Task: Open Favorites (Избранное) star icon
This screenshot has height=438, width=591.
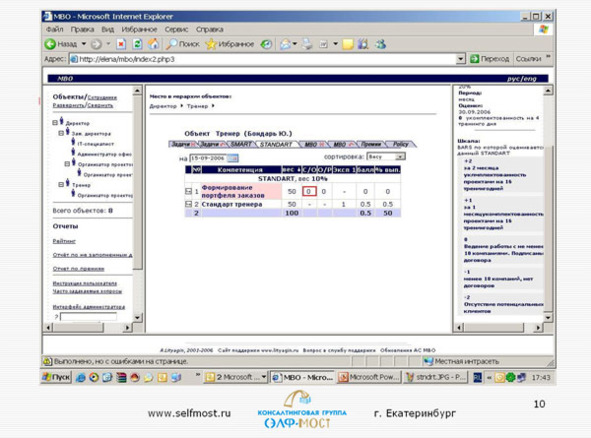Action: click(x=211, y=44)
